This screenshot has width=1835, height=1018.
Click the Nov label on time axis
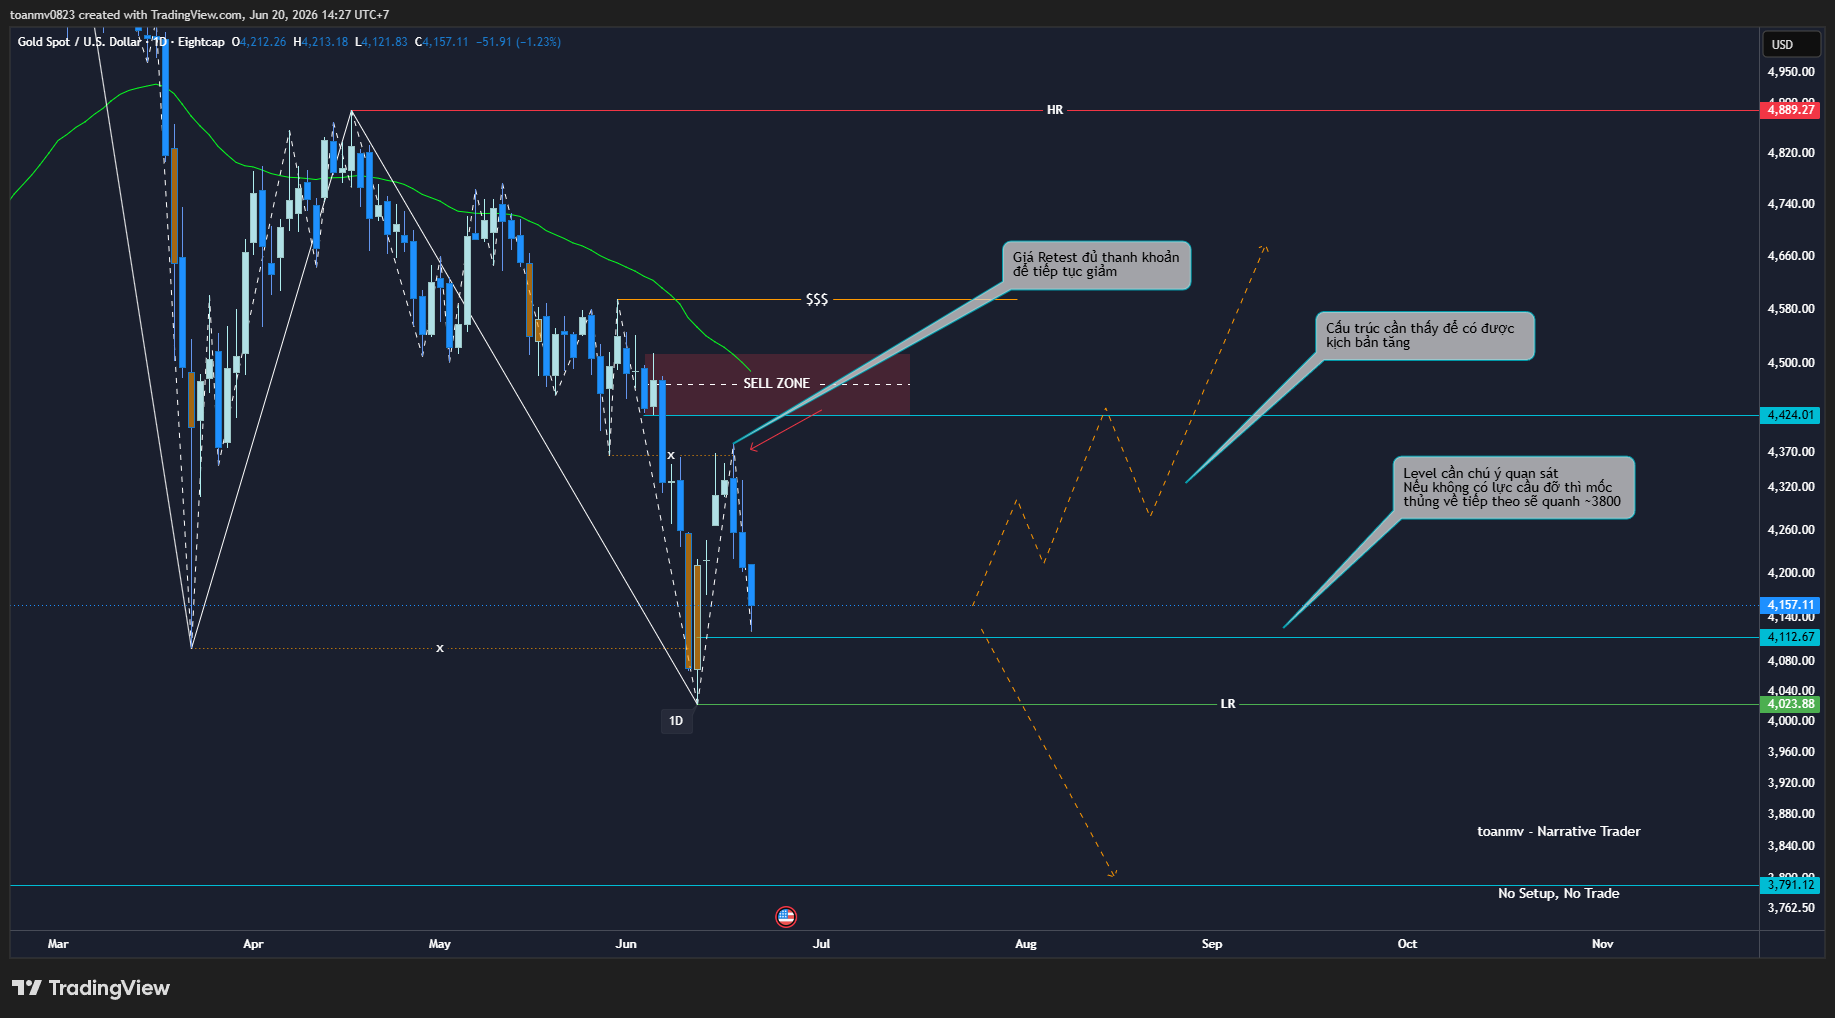tap(1602, 944)
